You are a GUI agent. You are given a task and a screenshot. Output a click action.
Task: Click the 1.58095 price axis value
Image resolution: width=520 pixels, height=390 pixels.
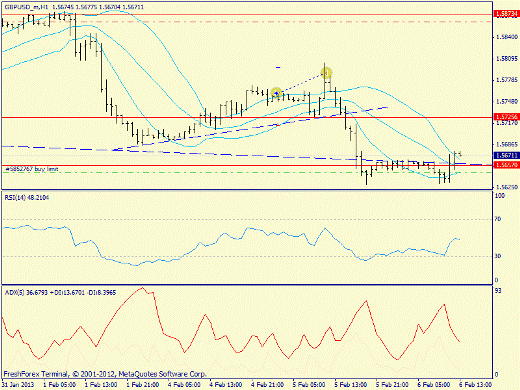point(507,59)
